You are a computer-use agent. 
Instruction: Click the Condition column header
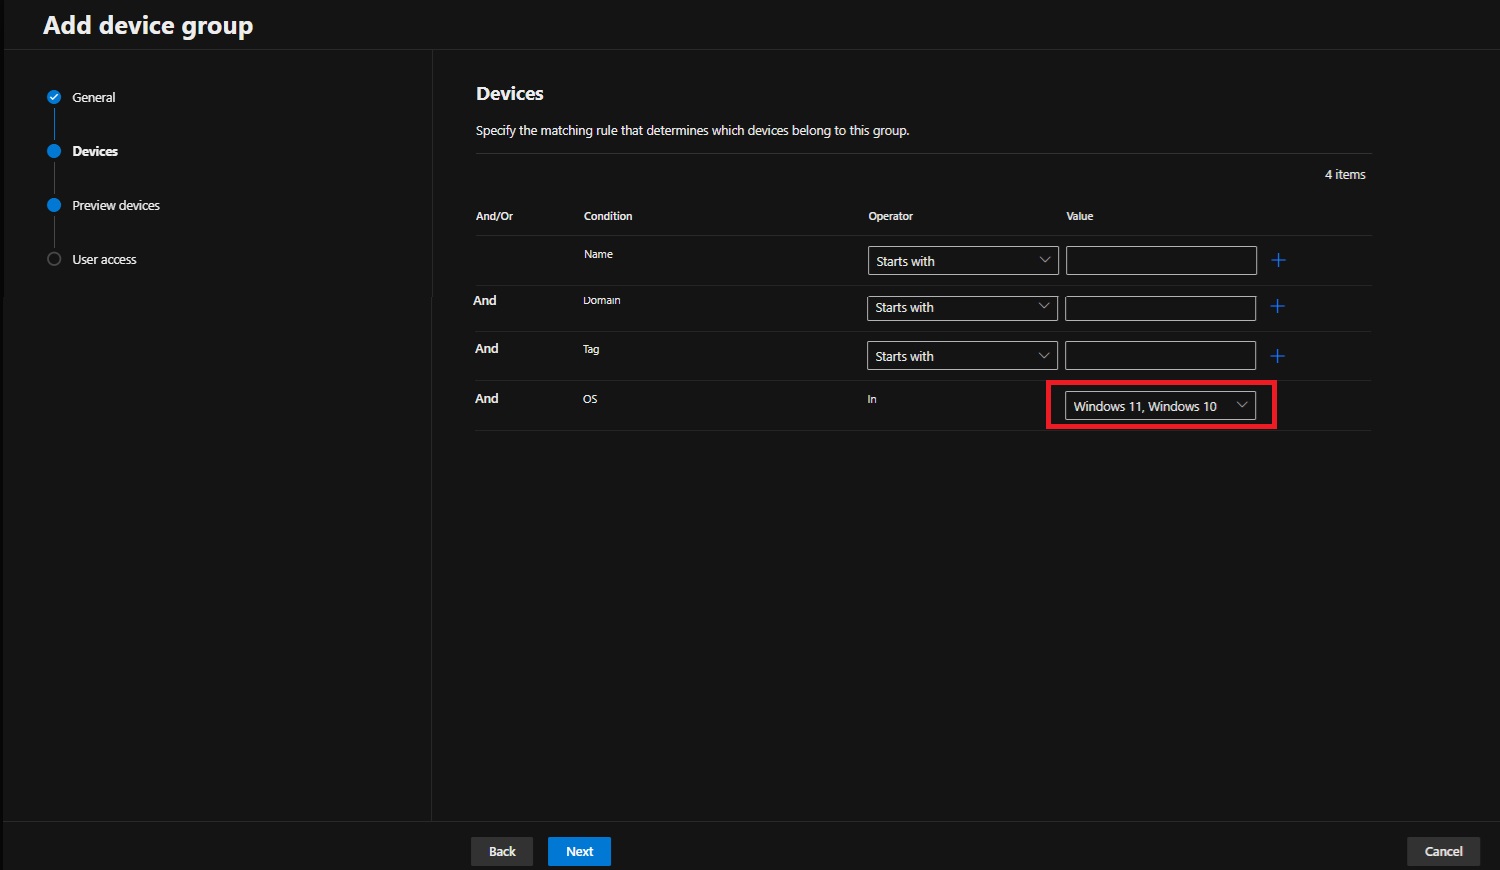coord(608,216)
